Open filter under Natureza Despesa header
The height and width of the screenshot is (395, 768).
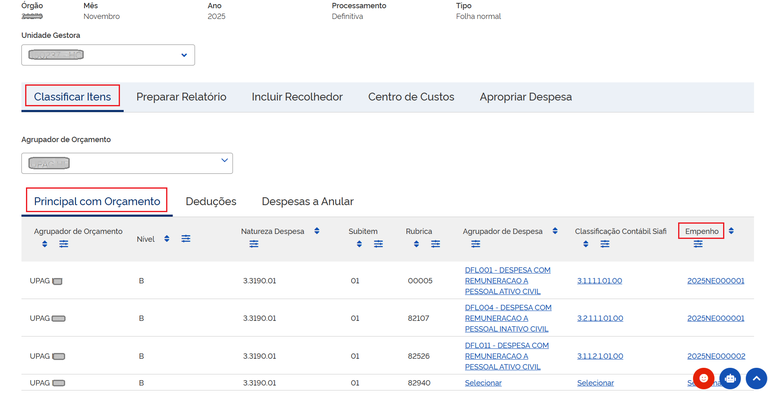tap(254, 244)
